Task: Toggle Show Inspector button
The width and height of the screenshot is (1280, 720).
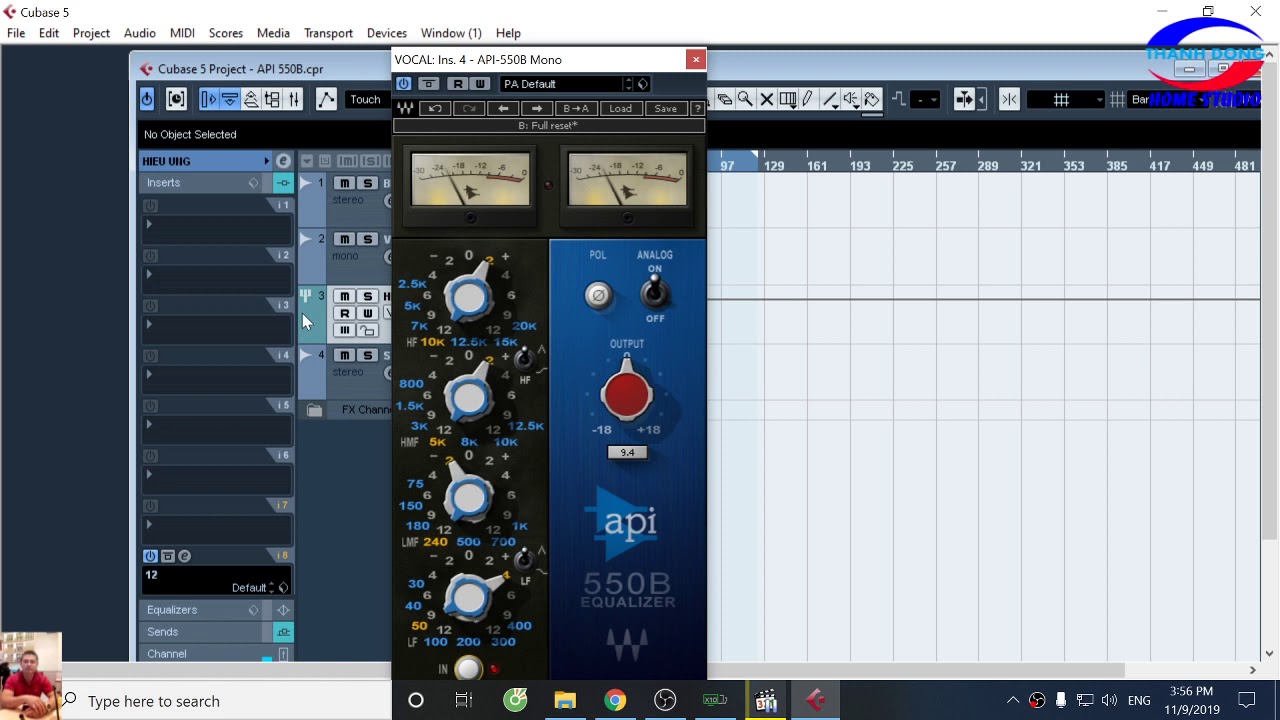Action: 208,99
